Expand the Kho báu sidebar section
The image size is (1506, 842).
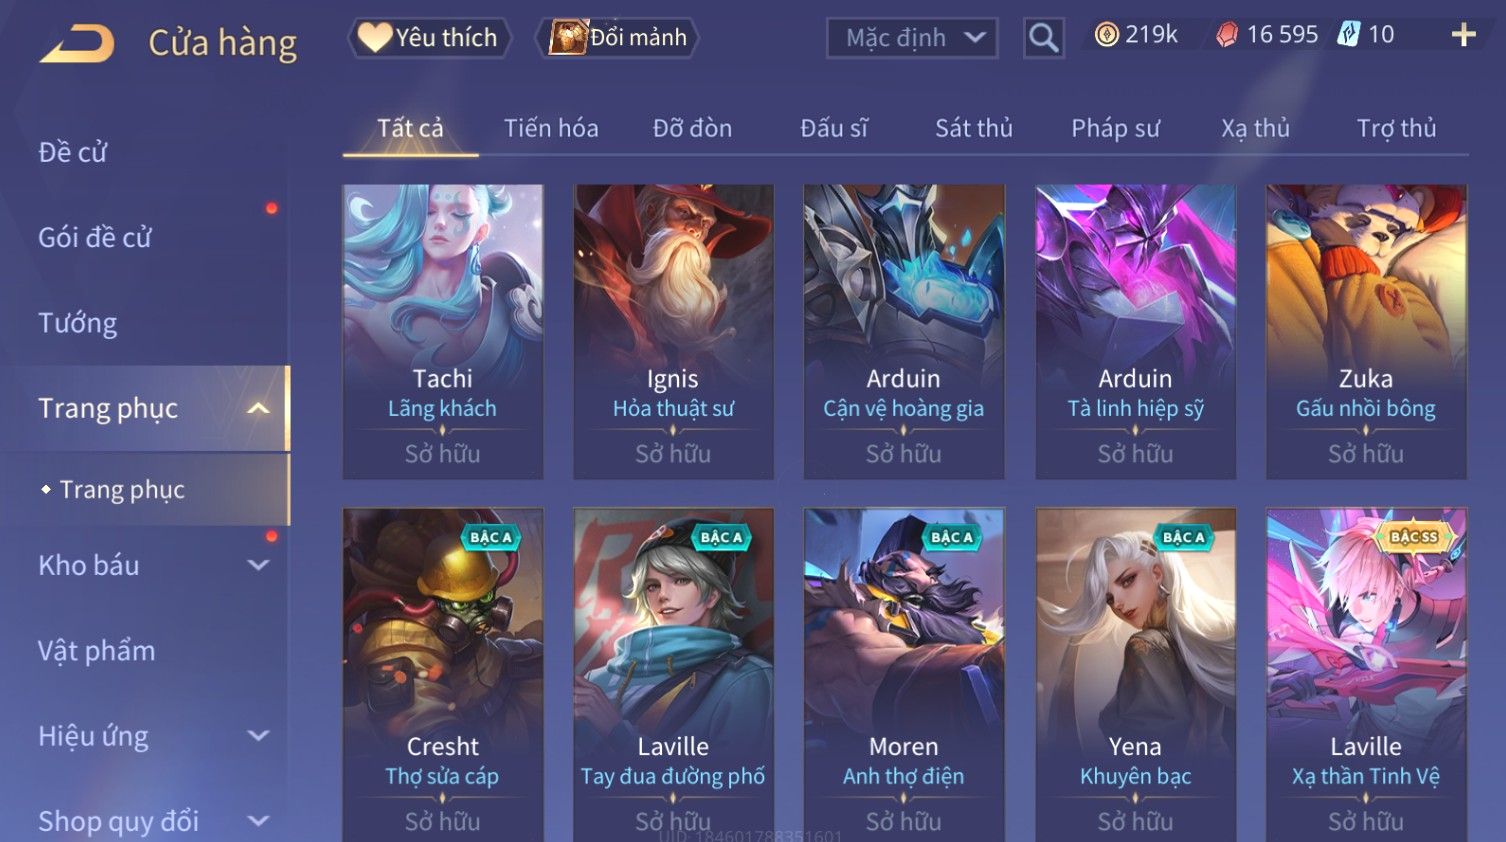259,565
